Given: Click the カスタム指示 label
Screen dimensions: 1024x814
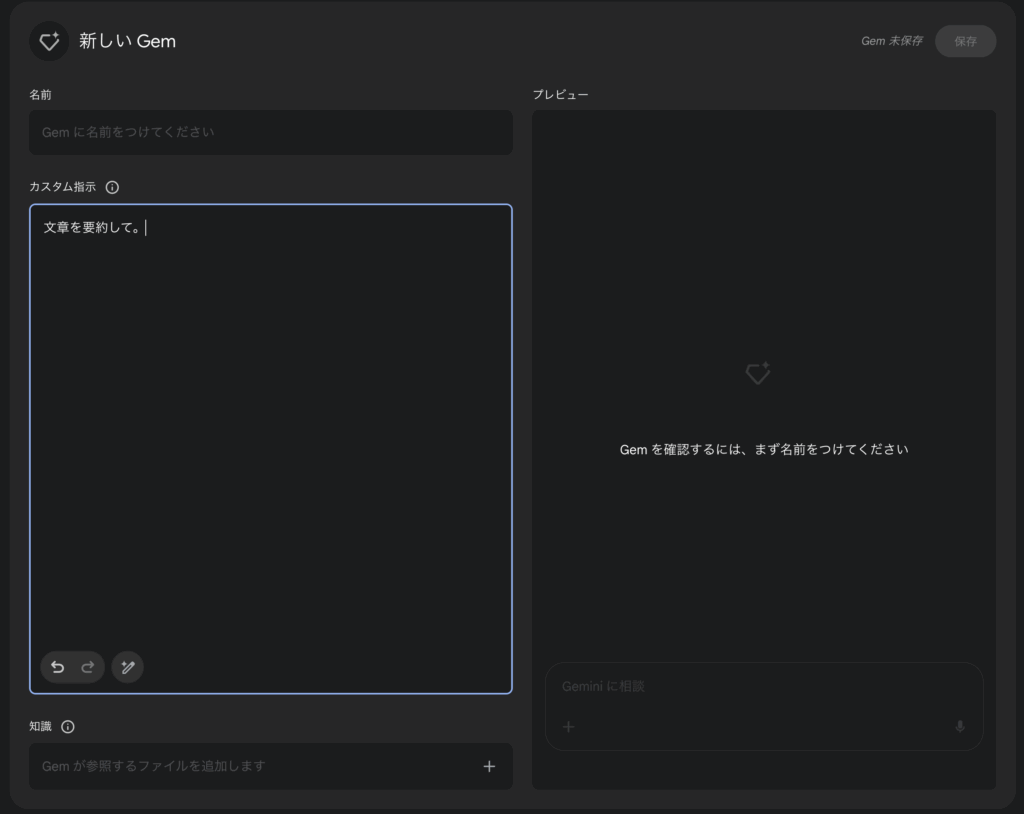Looking at the screenshot, I should click(62, 187).
